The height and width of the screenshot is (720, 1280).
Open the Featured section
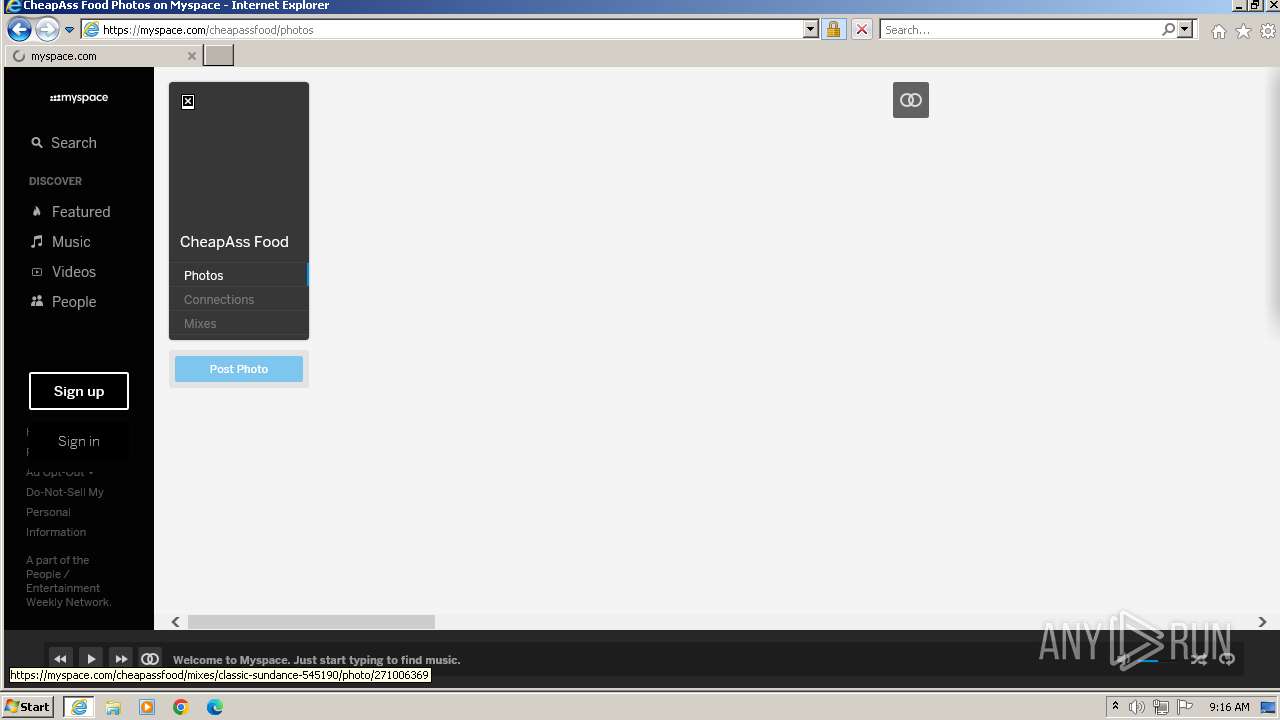(x=71, y=212)
